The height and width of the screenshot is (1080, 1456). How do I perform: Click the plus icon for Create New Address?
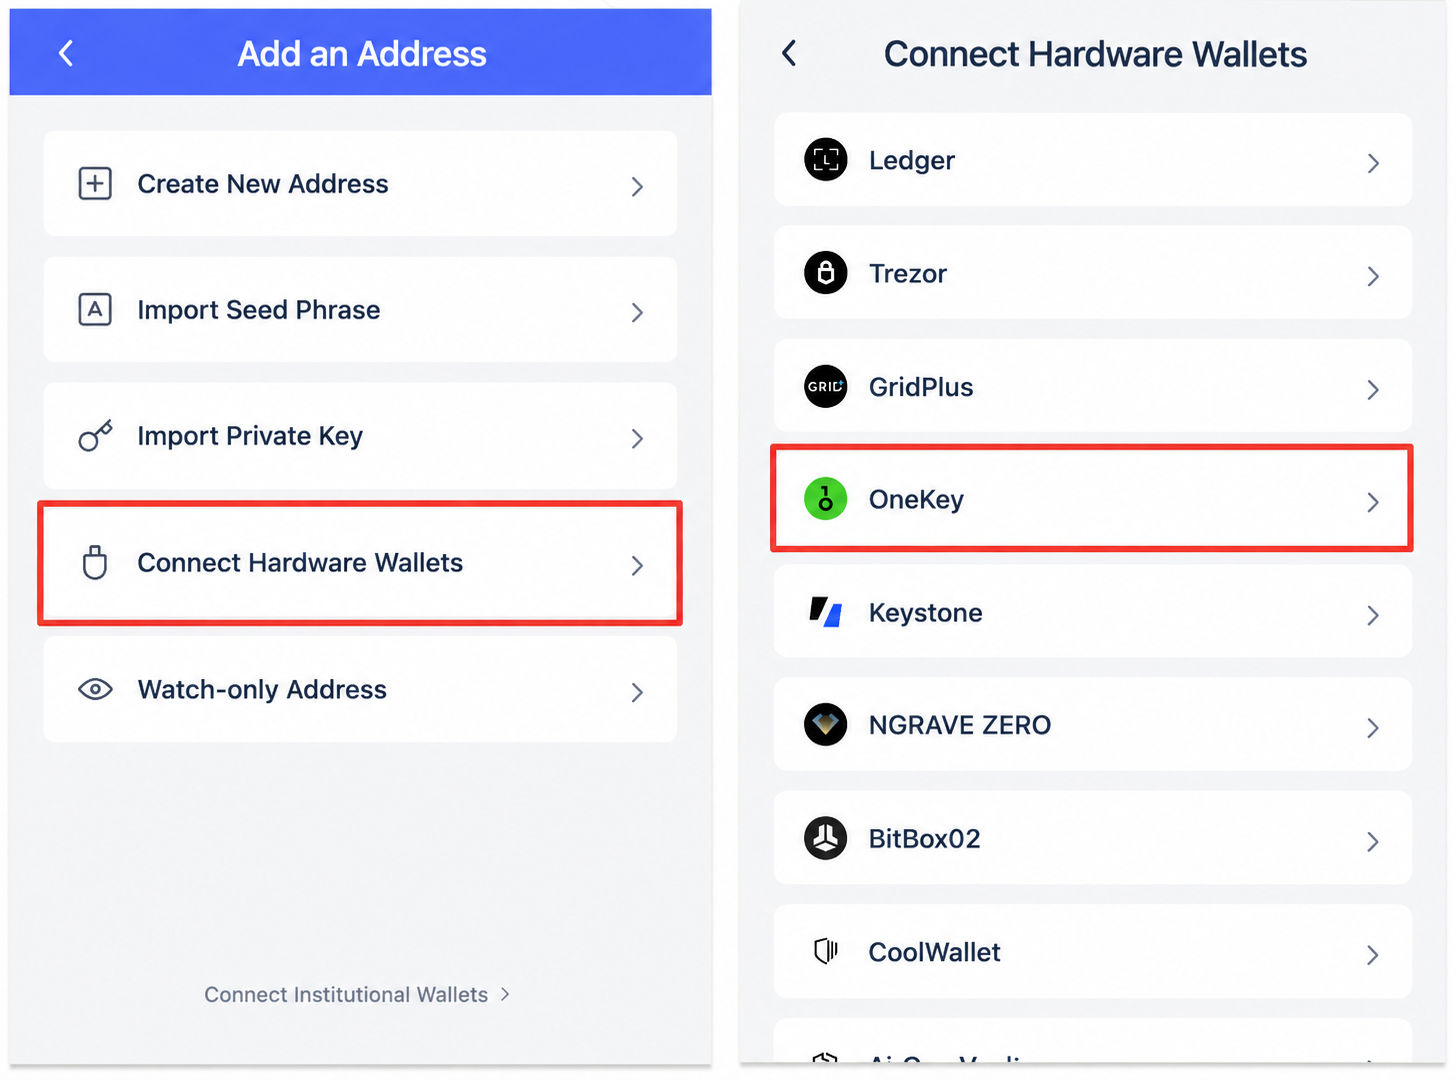pyautogui.click(x=95, y=184)
